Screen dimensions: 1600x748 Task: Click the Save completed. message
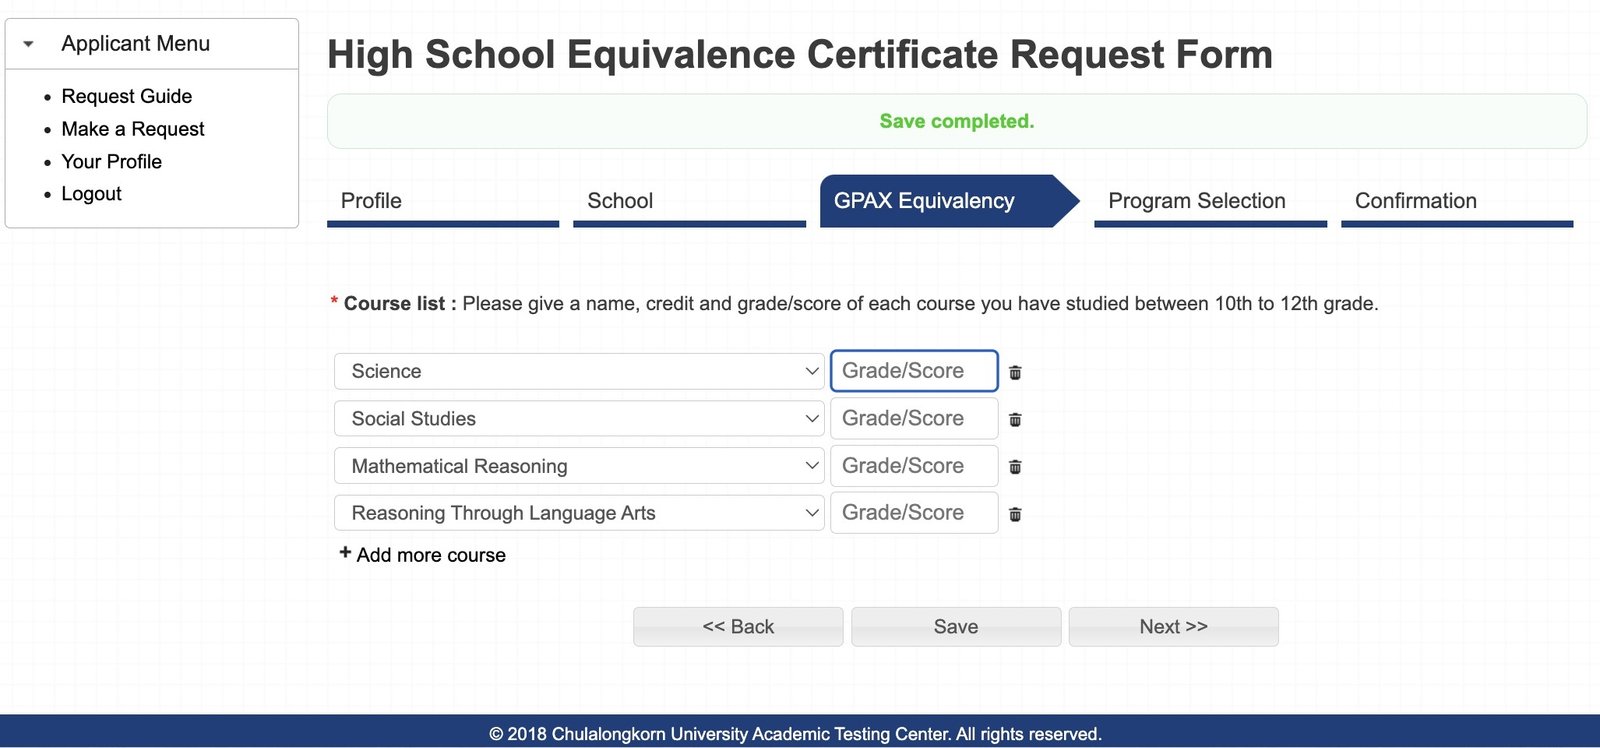tap(957, 121)
